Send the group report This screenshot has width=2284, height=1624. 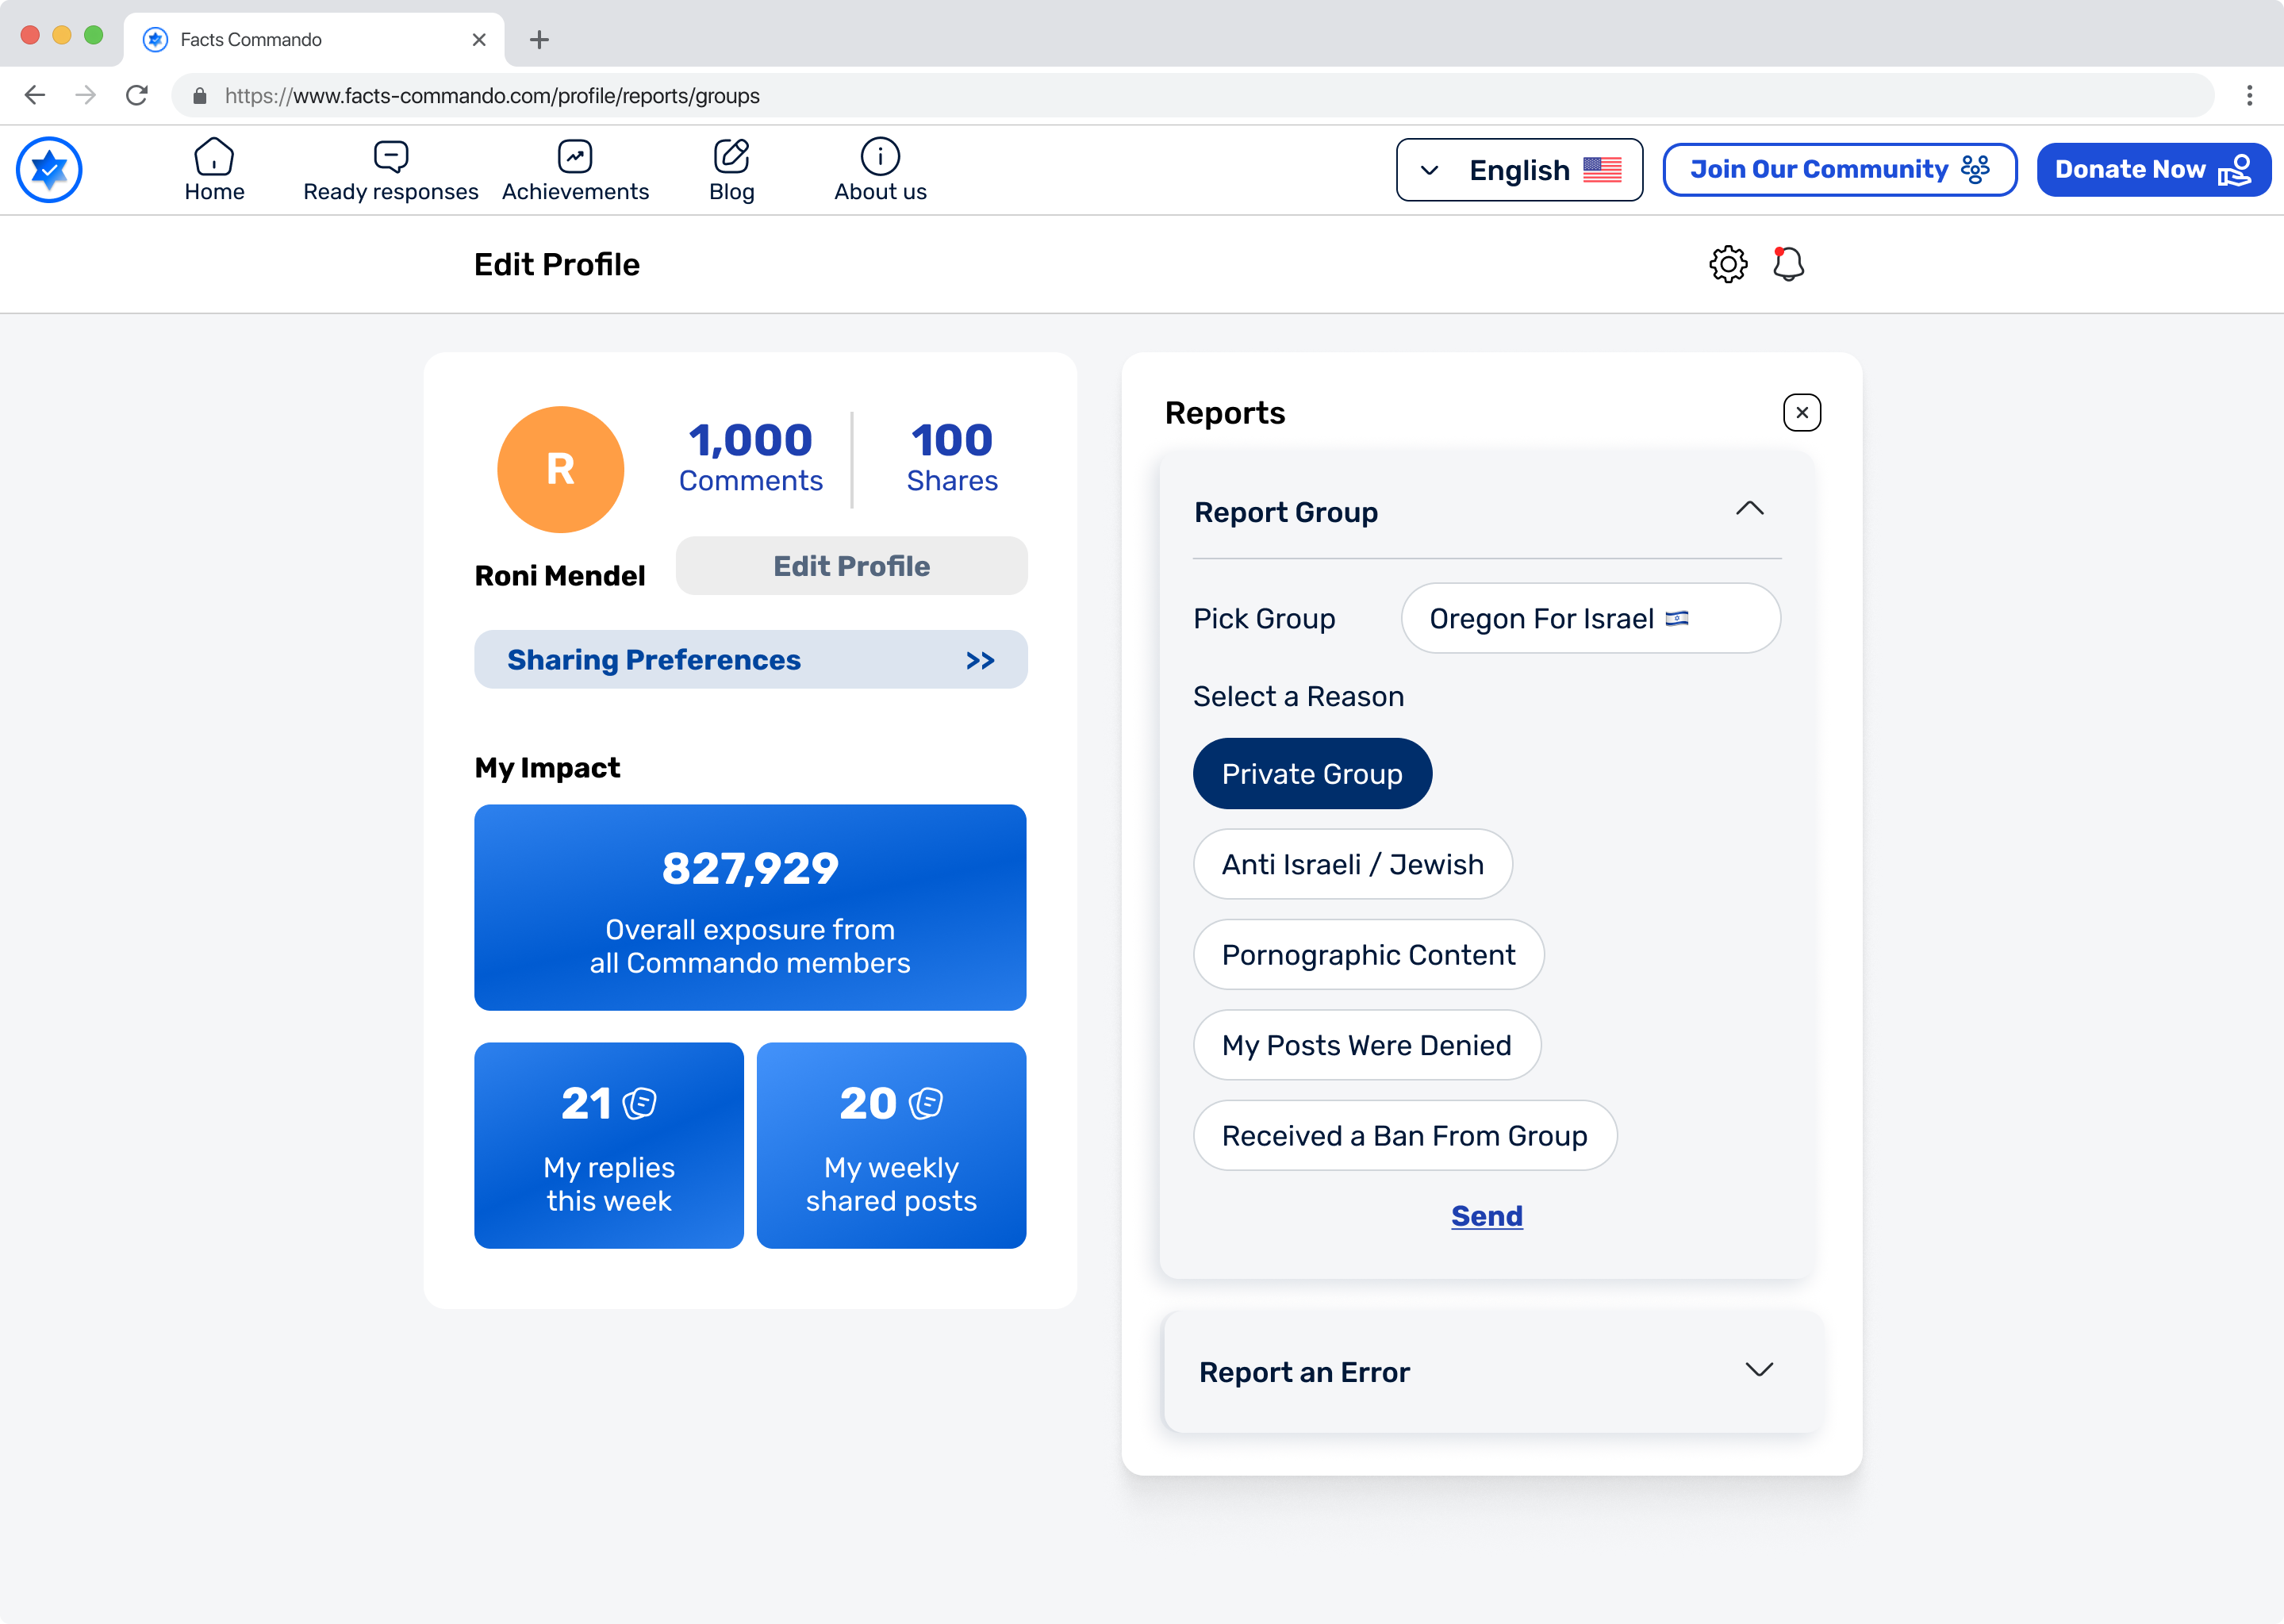1487,1216
